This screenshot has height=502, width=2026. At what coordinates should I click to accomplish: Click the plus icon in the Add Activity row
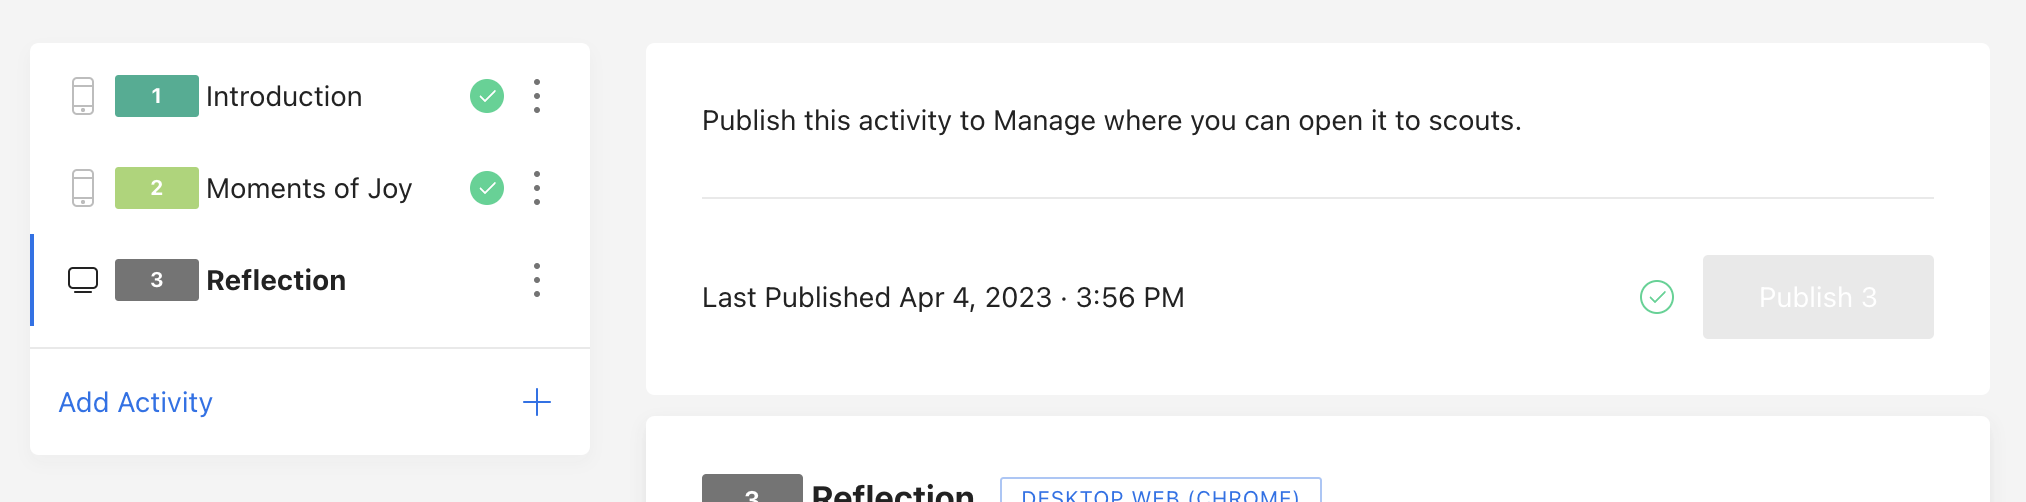coord(537,402)
